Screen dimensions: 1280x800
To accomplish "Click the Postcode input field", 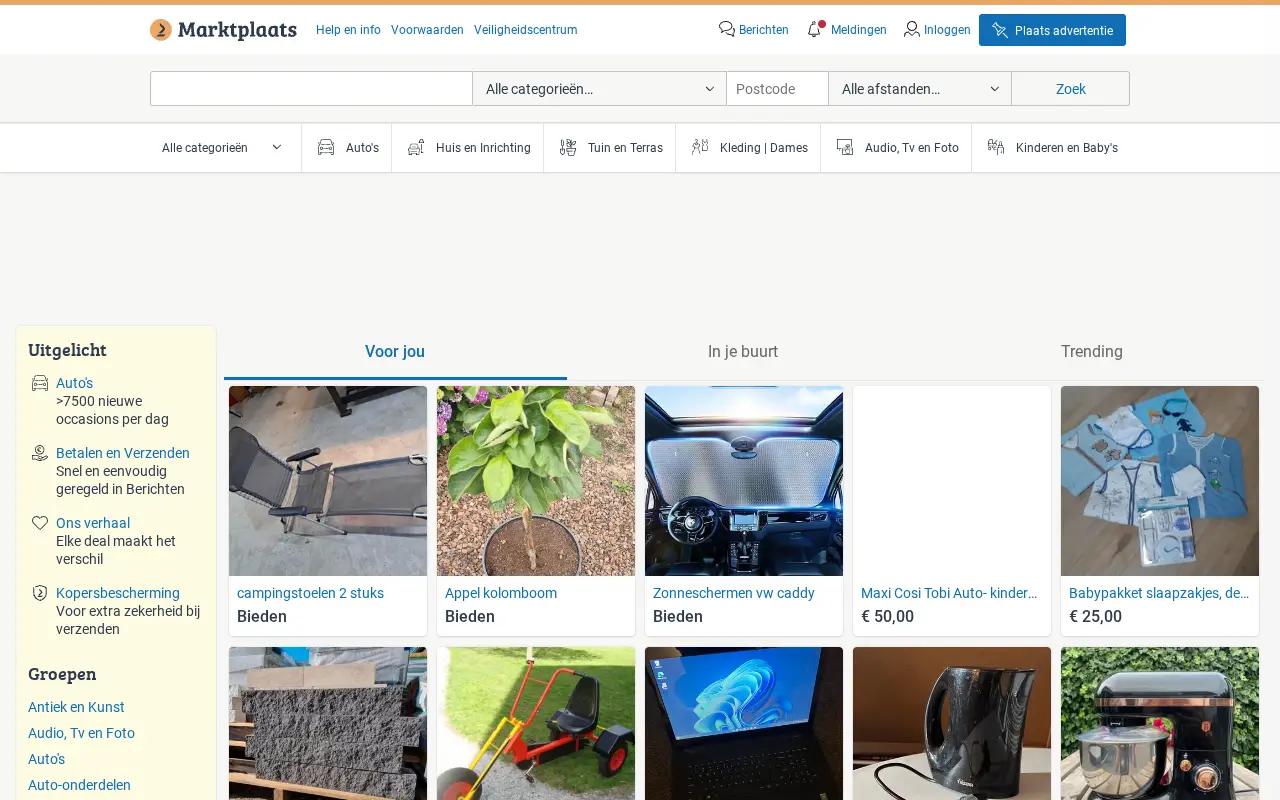I will click(777, 88).
